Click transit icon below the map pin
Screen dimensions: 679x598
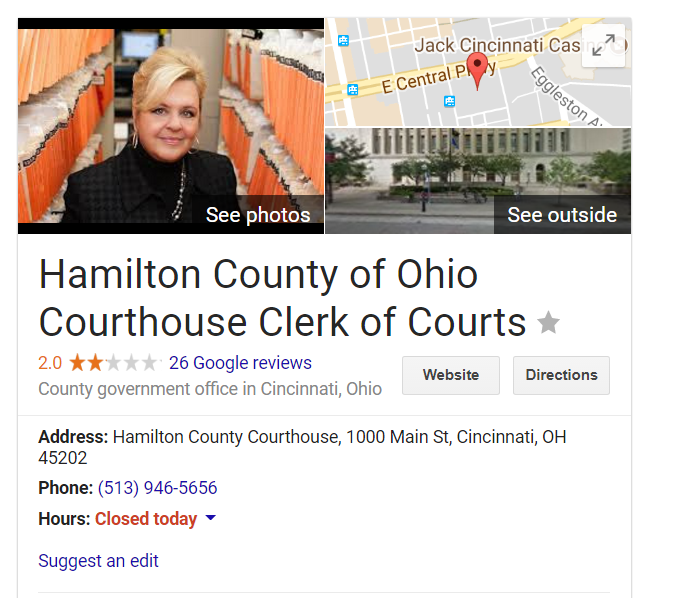click(x=449, y=101)
